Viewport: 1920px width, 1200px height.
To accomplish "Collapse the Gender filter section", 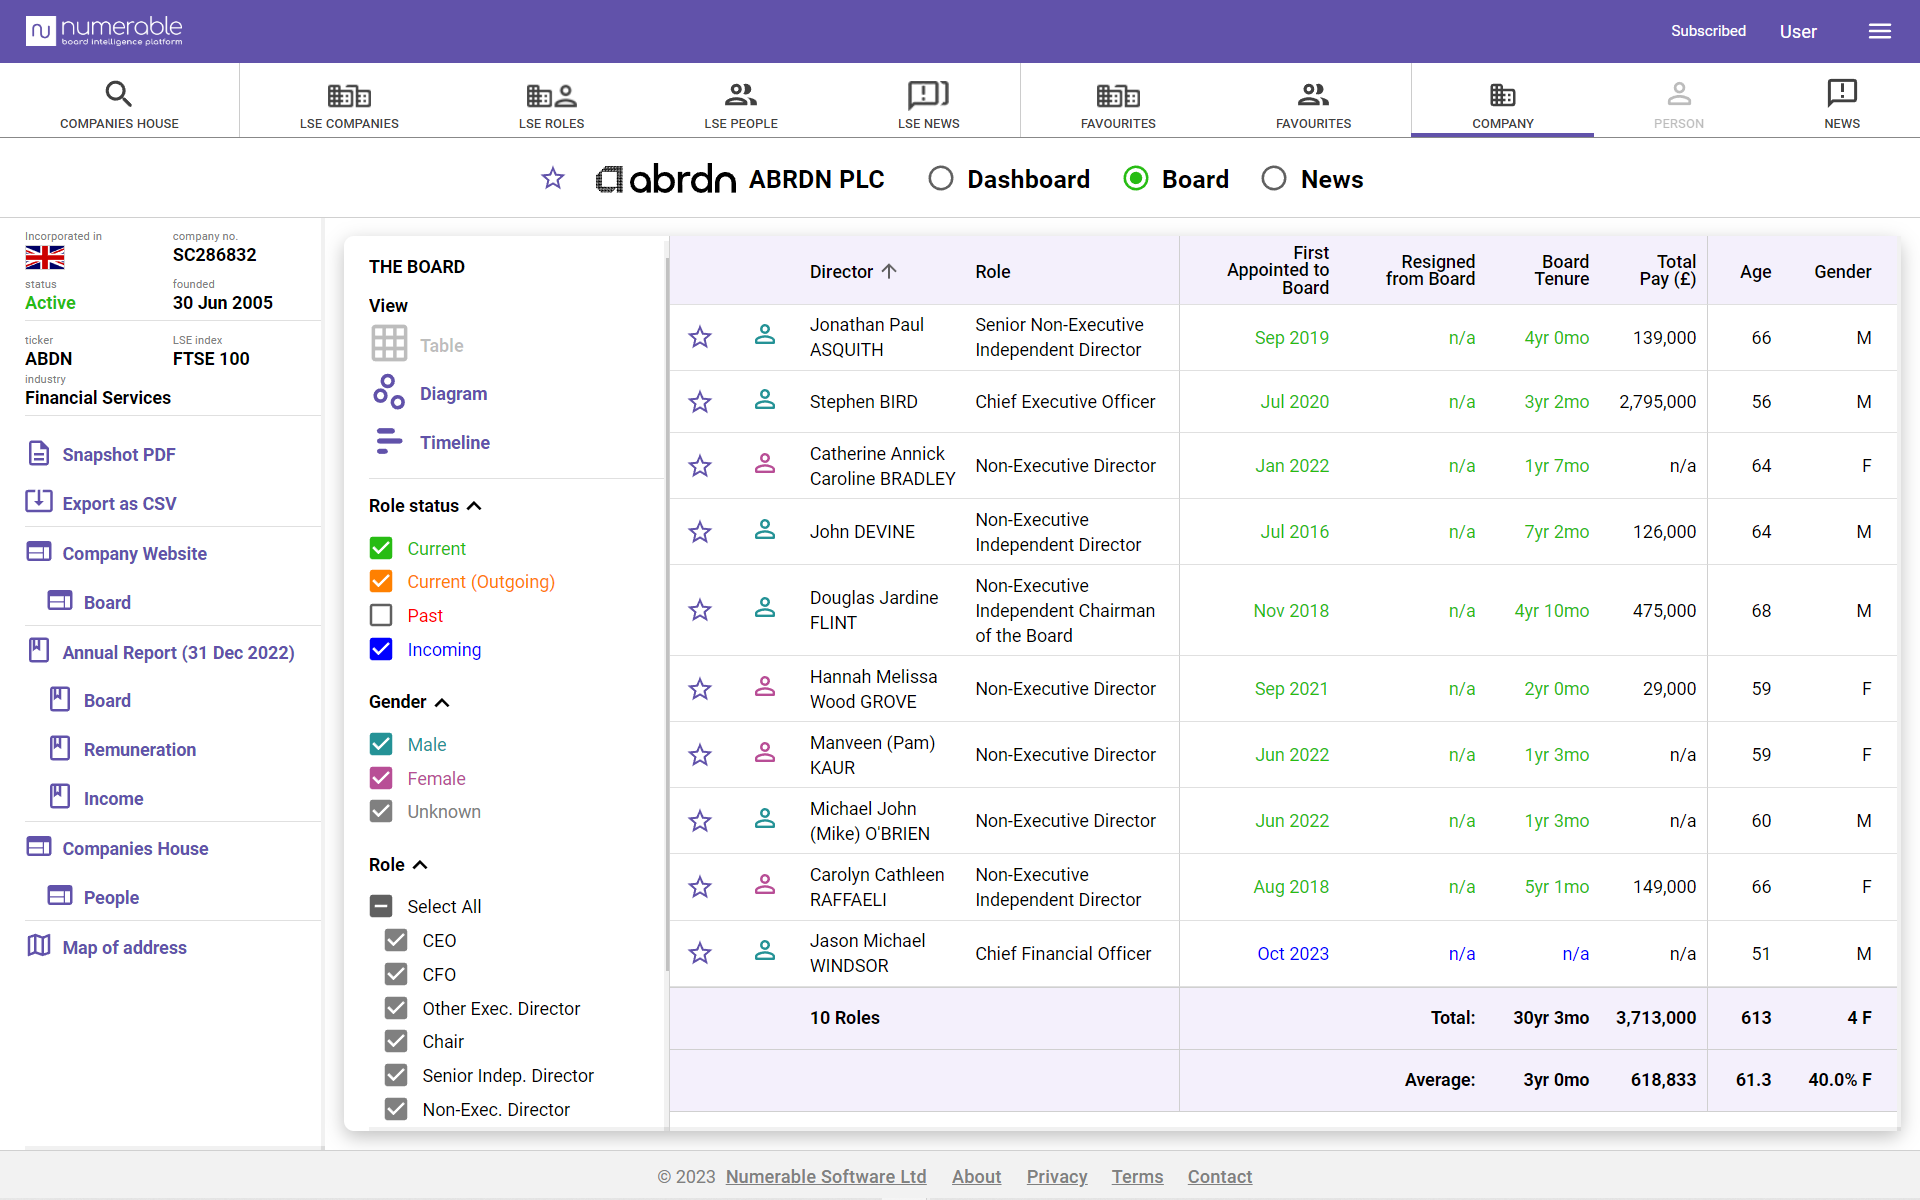I will tap(442, 702).
